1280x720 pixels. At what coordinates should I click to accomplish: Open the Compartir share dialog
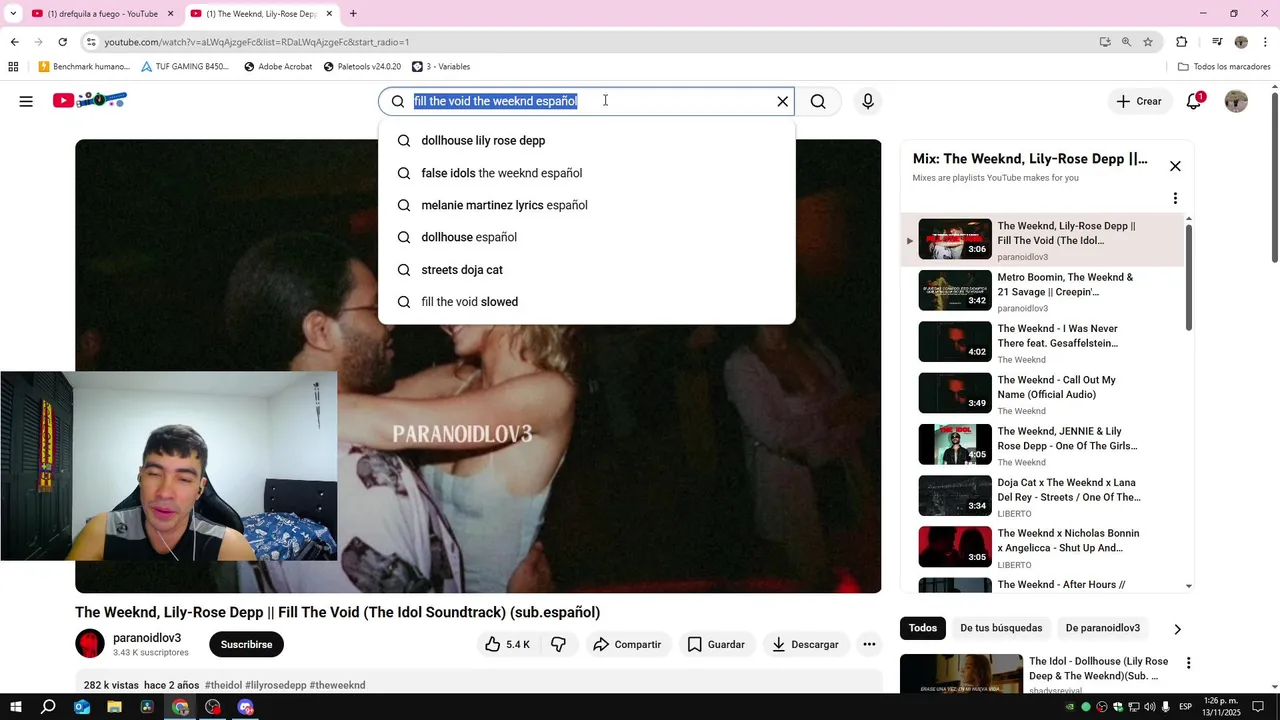coord(627,645)
